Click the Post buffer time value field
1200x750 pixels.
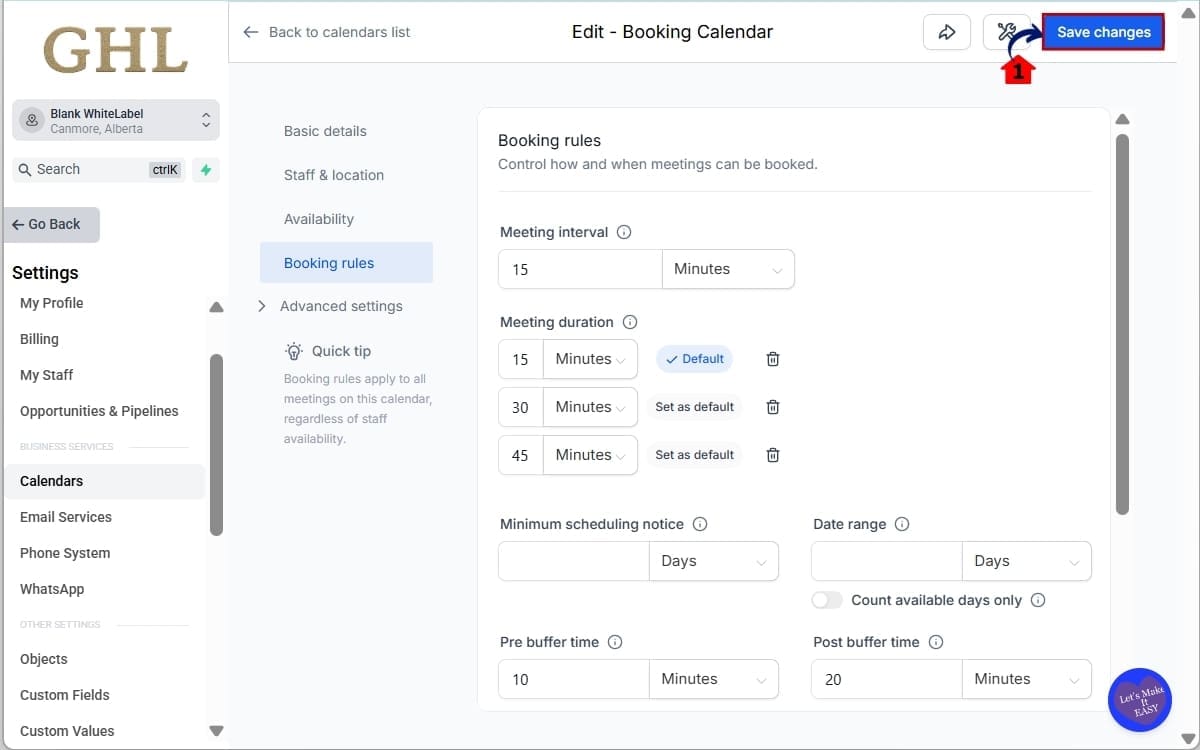coord(887,679)
